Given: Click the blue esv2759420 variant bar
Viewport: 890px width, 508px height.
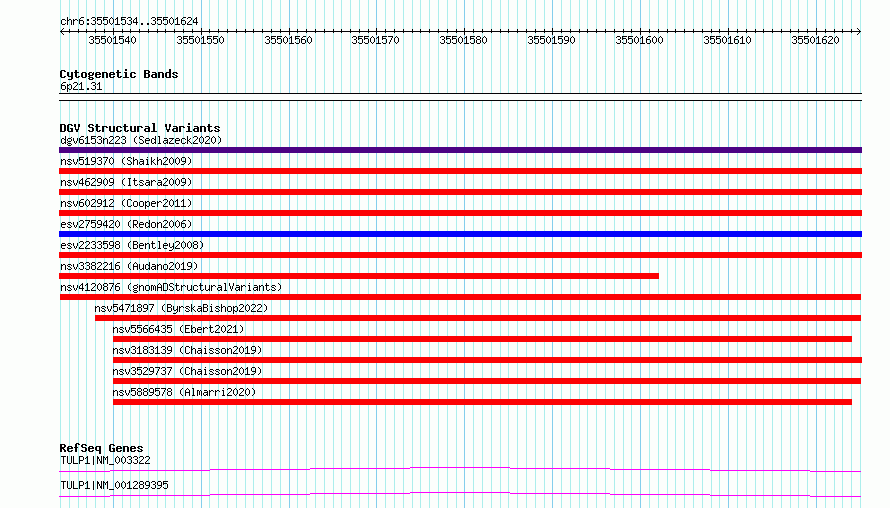Looking at the screenshot, I should coord(460,234).
